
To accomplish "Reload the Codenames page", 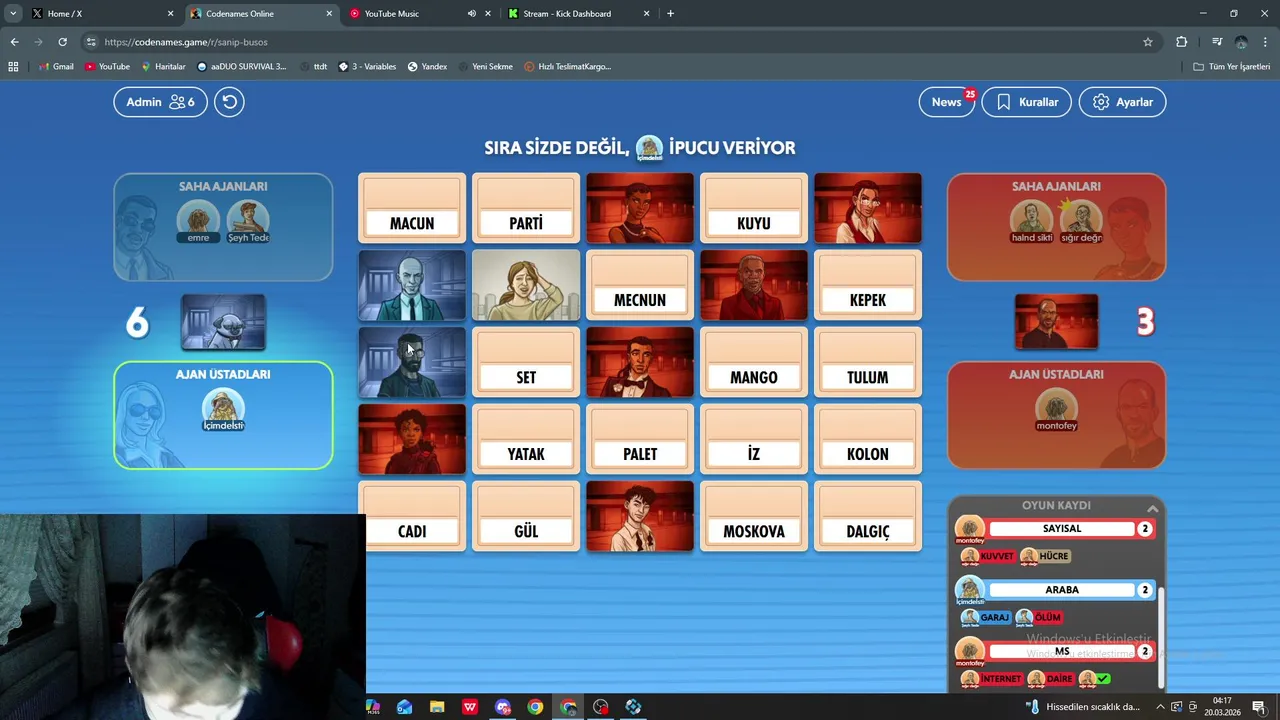I will coord(62,42).
